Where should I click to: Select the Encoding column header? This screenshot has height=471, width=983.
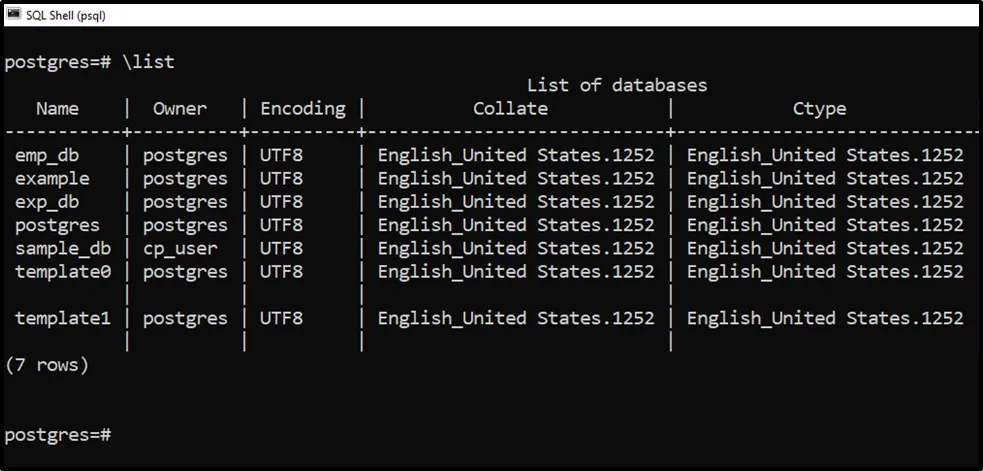click(x=302, y=109)
